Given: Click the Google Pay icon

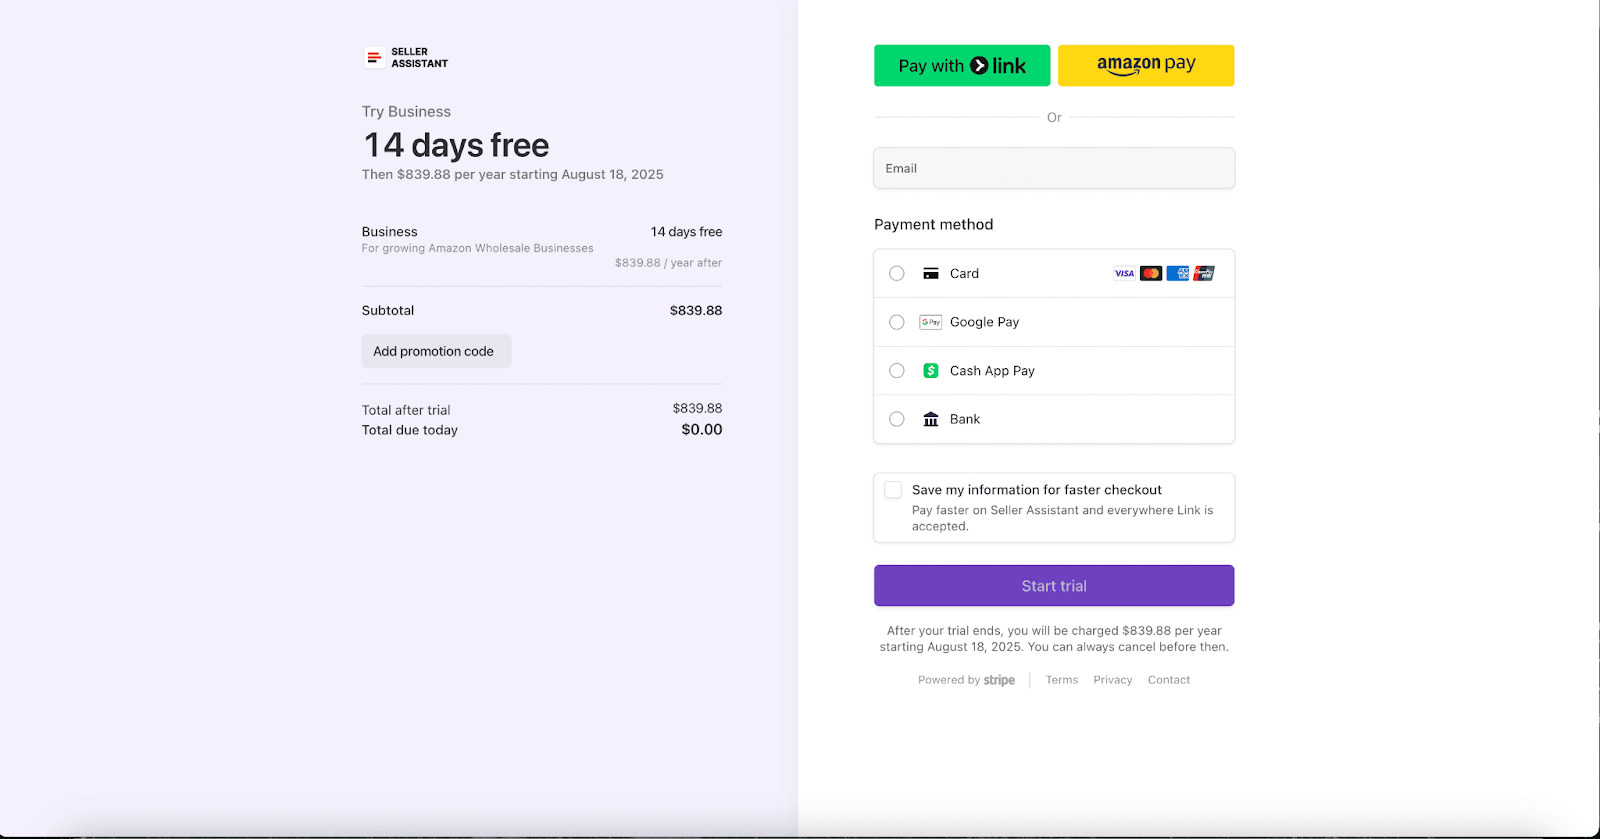Looking at the screenshot, I should pyautogui.click(x=930, y=322).
